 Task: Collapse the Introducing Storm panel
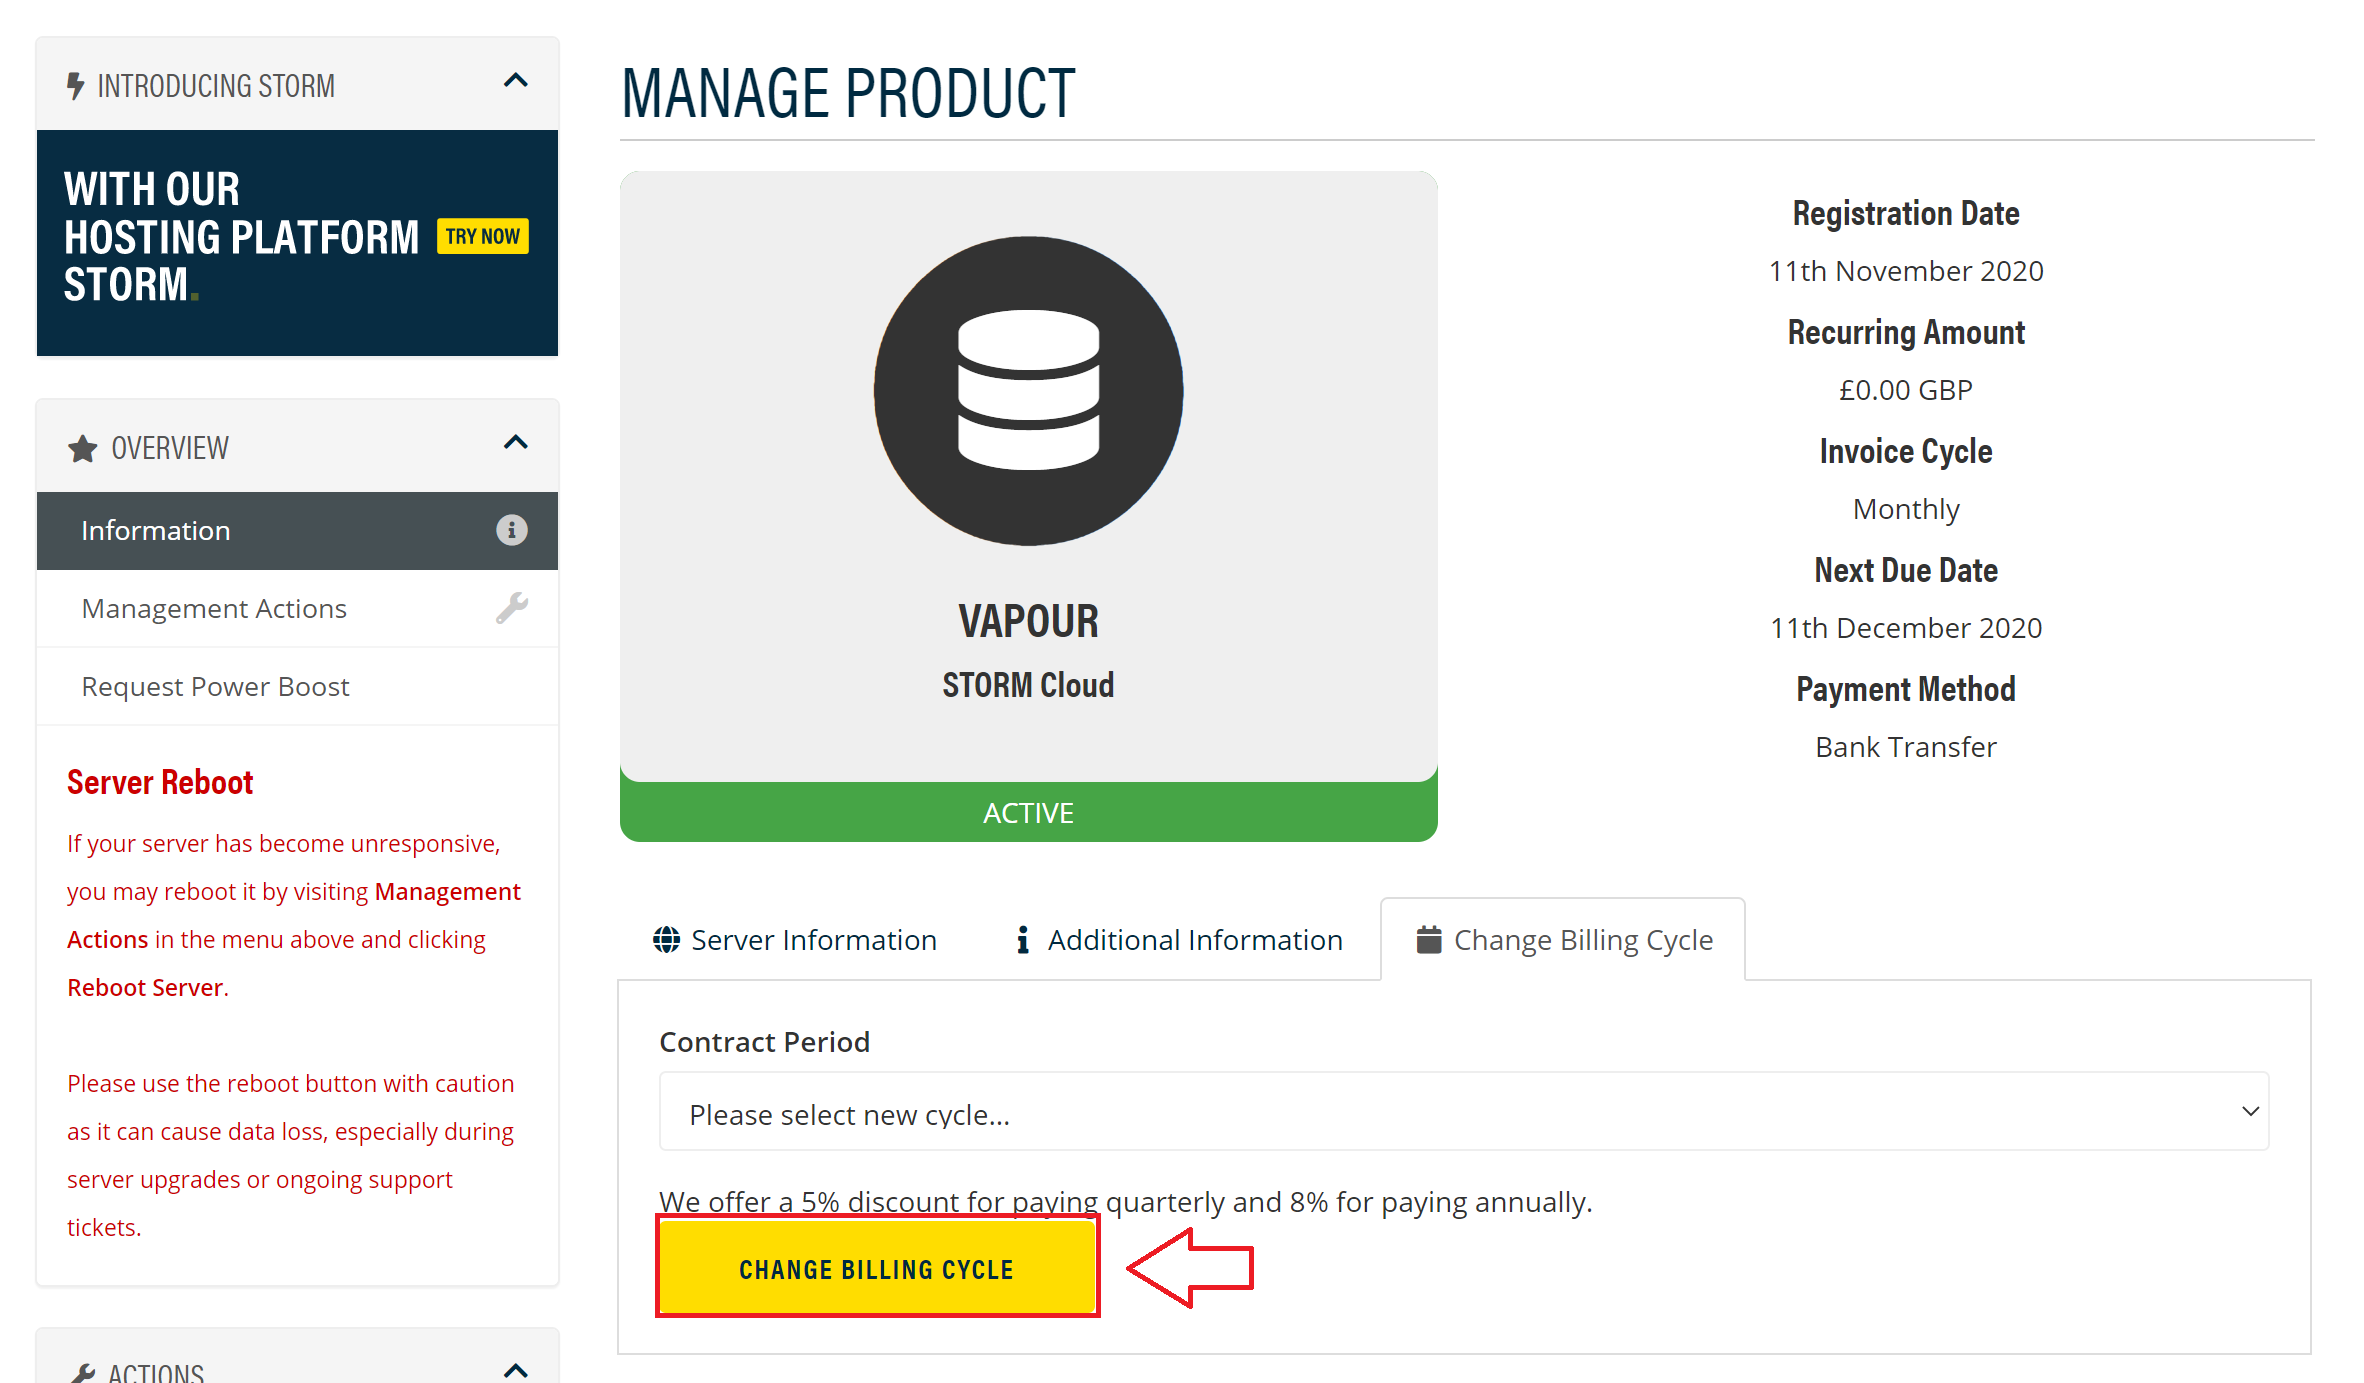[515, 81]
